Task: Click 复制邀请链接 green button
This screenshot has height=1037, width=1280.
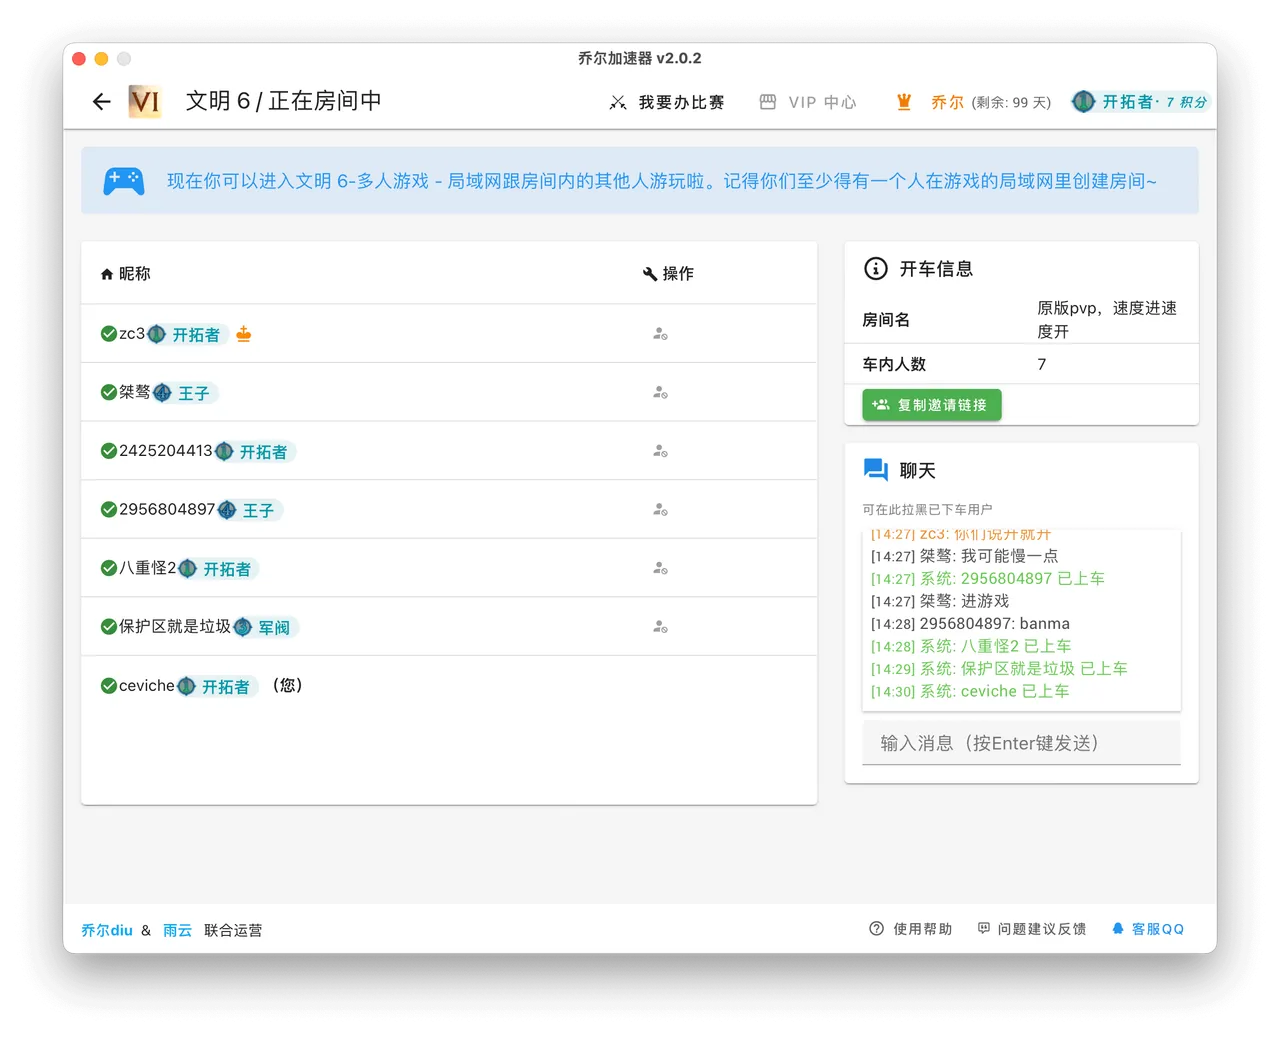Action: tap(932, 405)
